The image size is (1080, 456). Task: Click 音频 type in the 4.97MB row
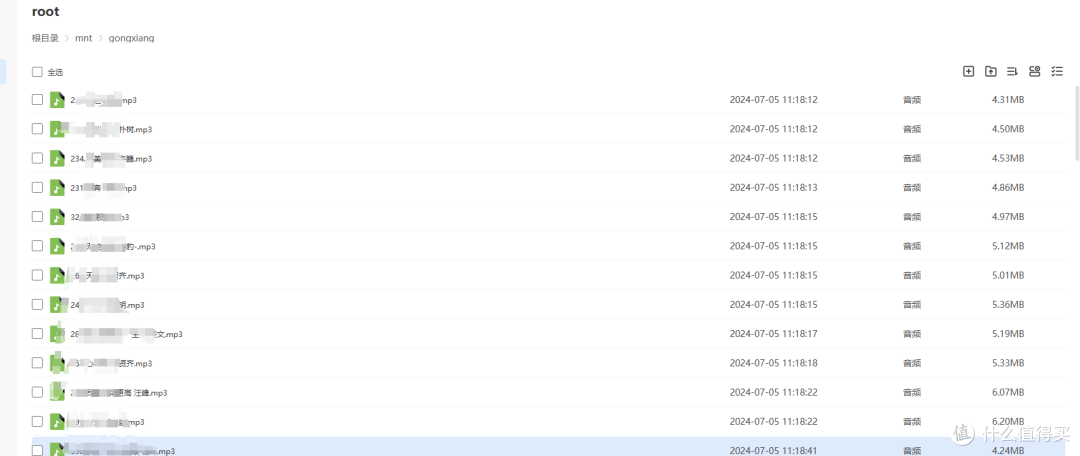pyautogui.click(x=912, y=217)
